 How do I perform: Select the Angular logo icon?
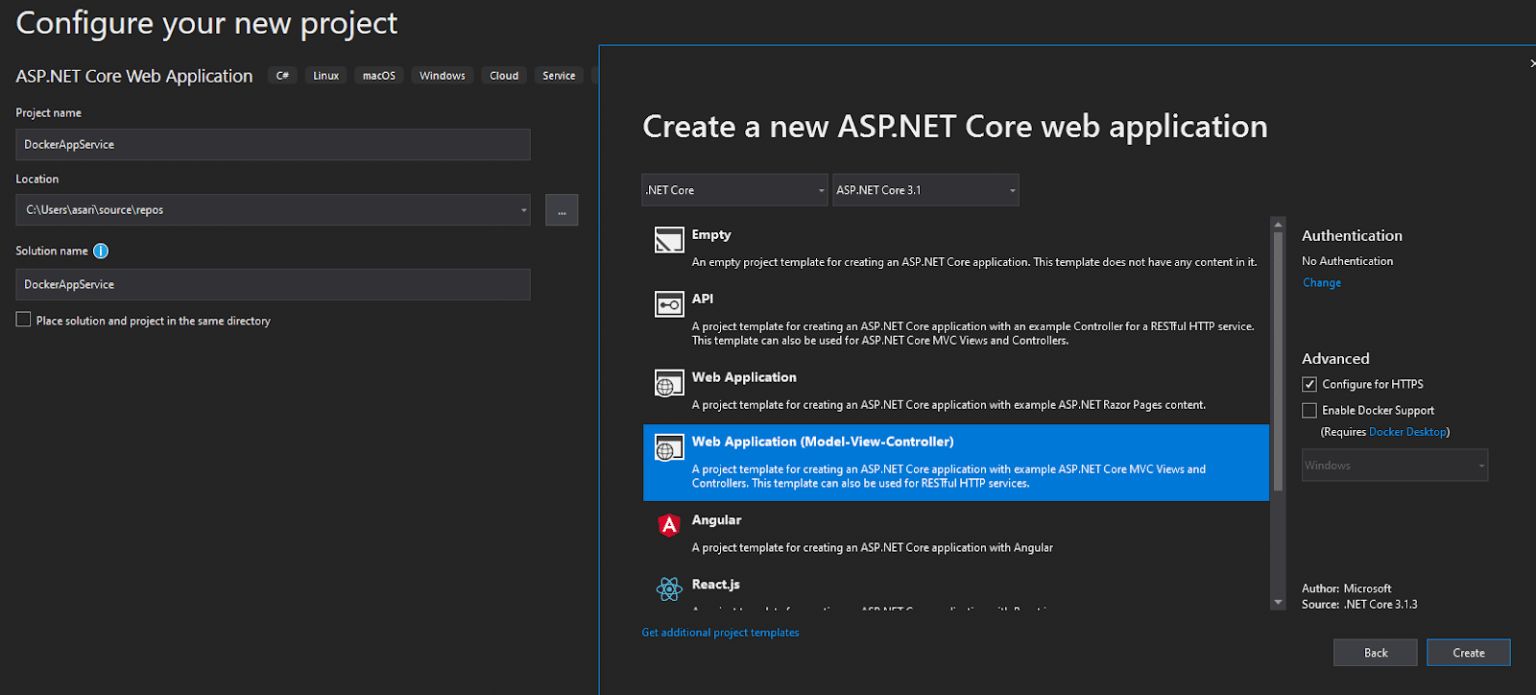click(669, 525)
